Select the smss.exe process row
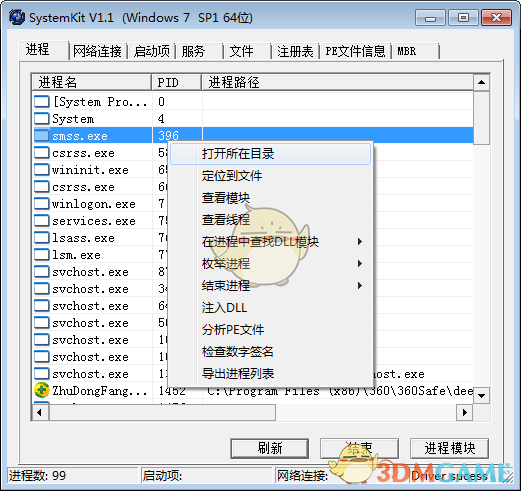This screenshot has height=491, width=521. 253,135
